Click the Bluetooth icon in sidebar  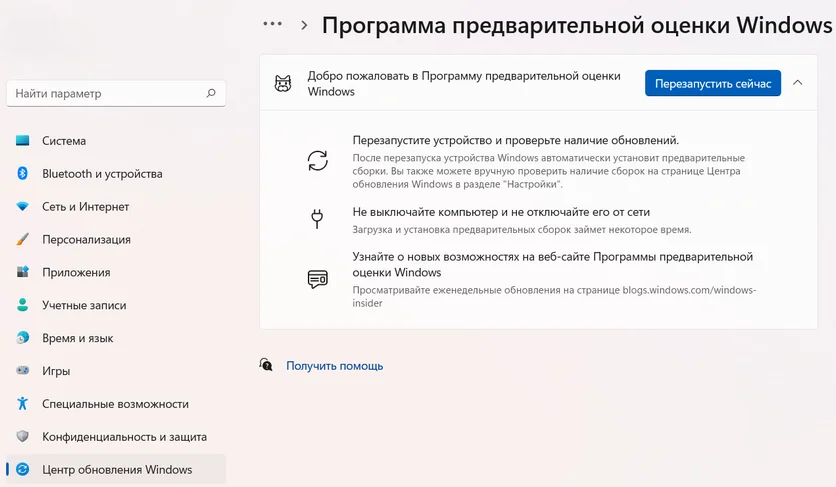click(x=22, y=174)
